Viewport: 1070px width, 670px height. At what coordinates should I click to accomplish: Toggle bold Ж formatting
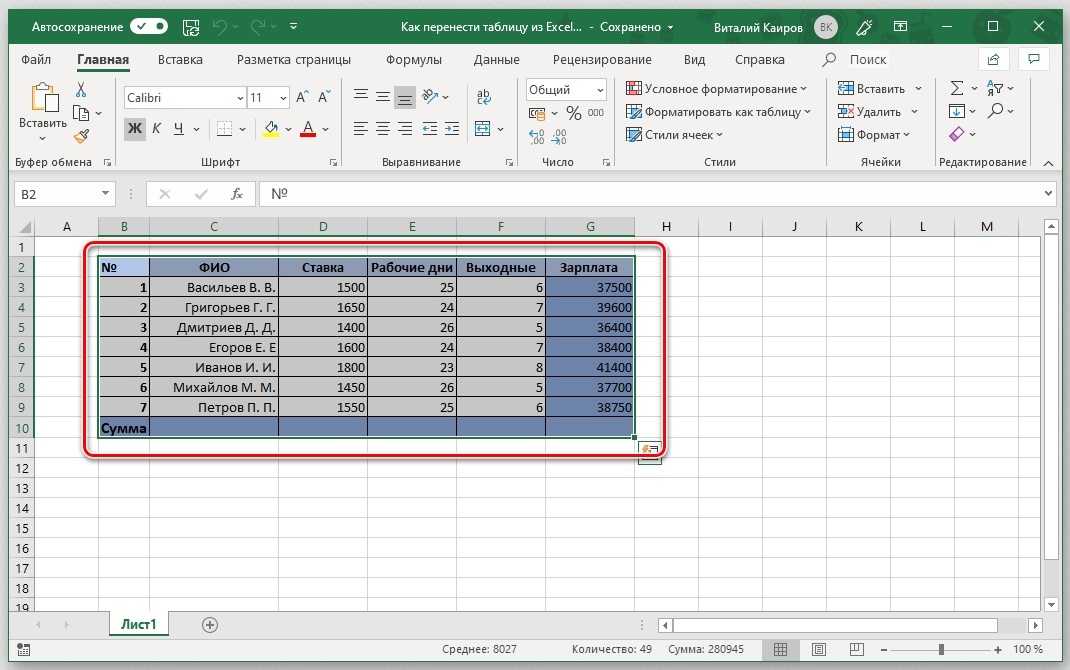click(x=134, y=129)
